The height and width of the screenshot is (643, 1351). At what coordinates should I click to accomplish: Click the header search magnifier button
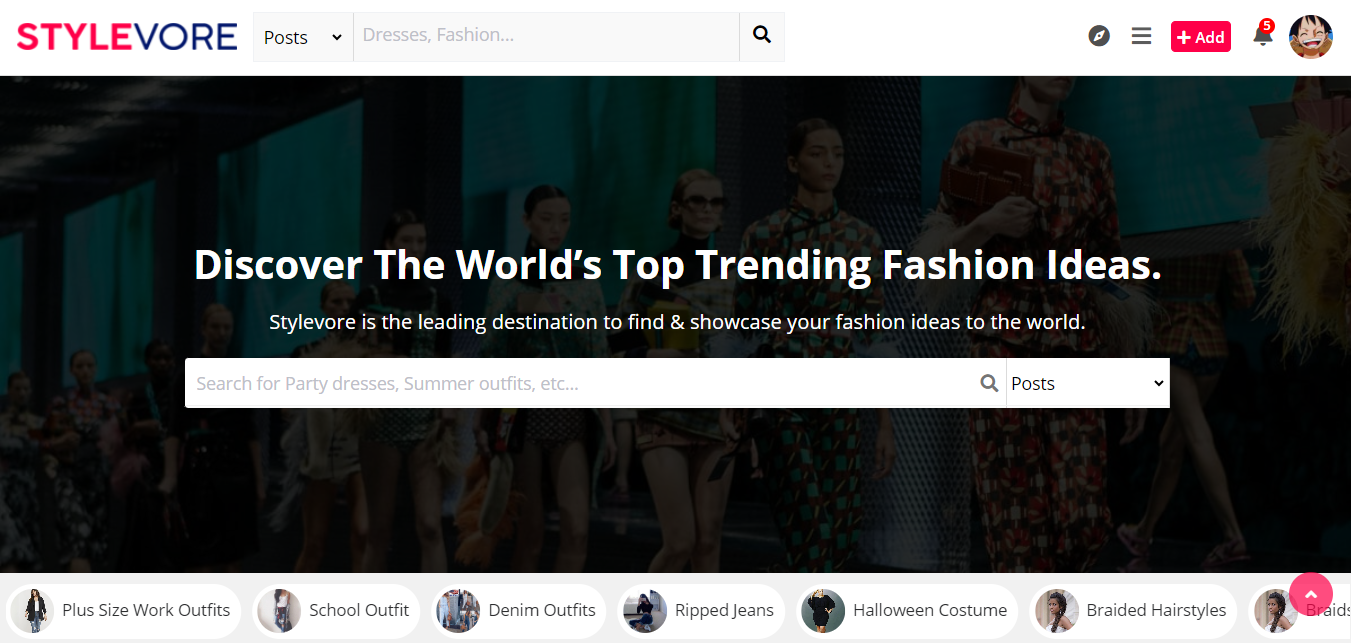[x=762, y=36]
